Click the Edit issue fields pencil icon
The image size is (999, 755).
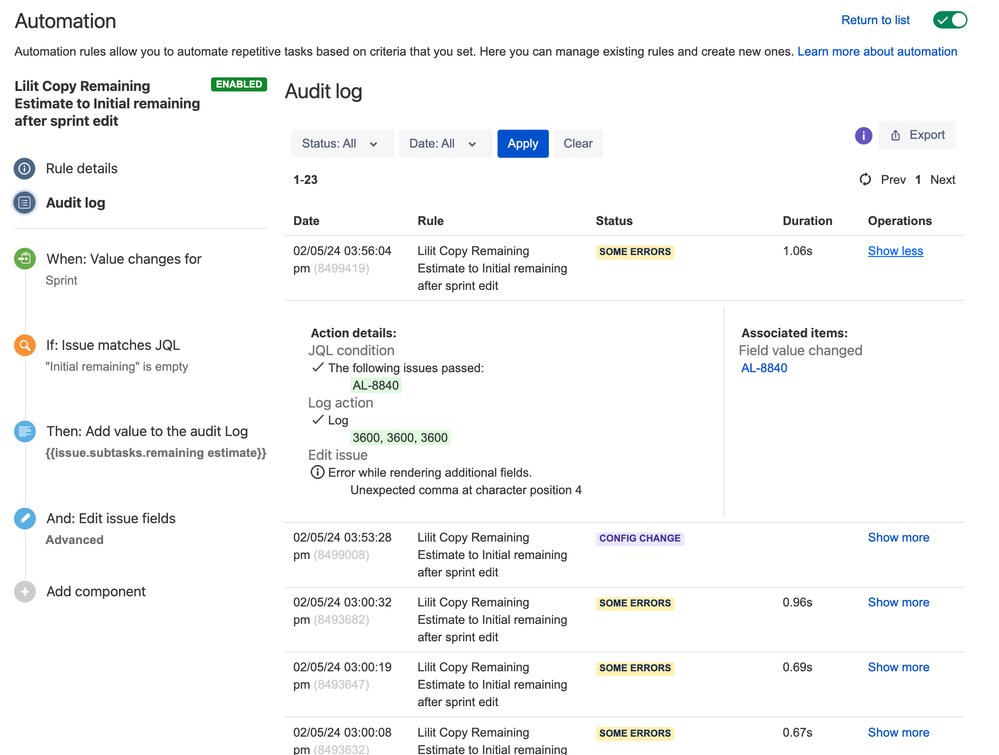pyautogui.click(x=25, y=518)
